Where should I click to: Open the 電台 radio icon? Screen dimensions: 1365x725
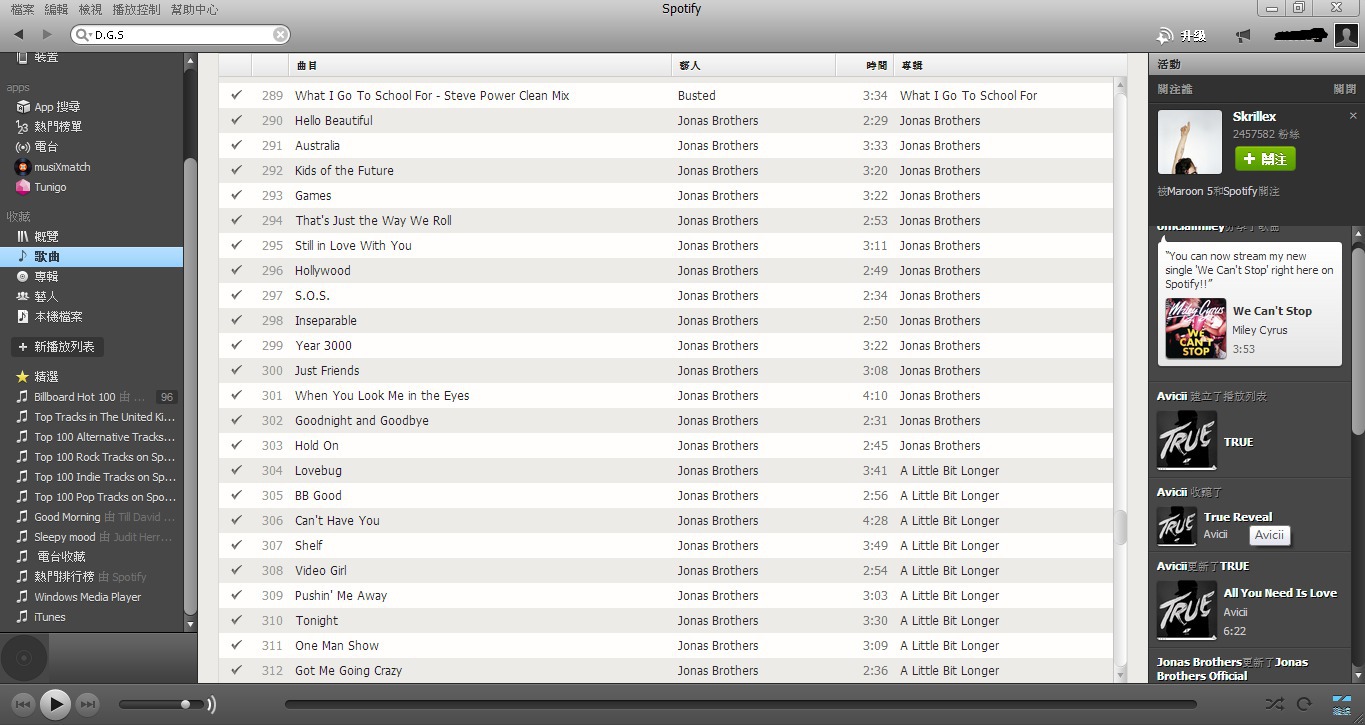[23, 147]
